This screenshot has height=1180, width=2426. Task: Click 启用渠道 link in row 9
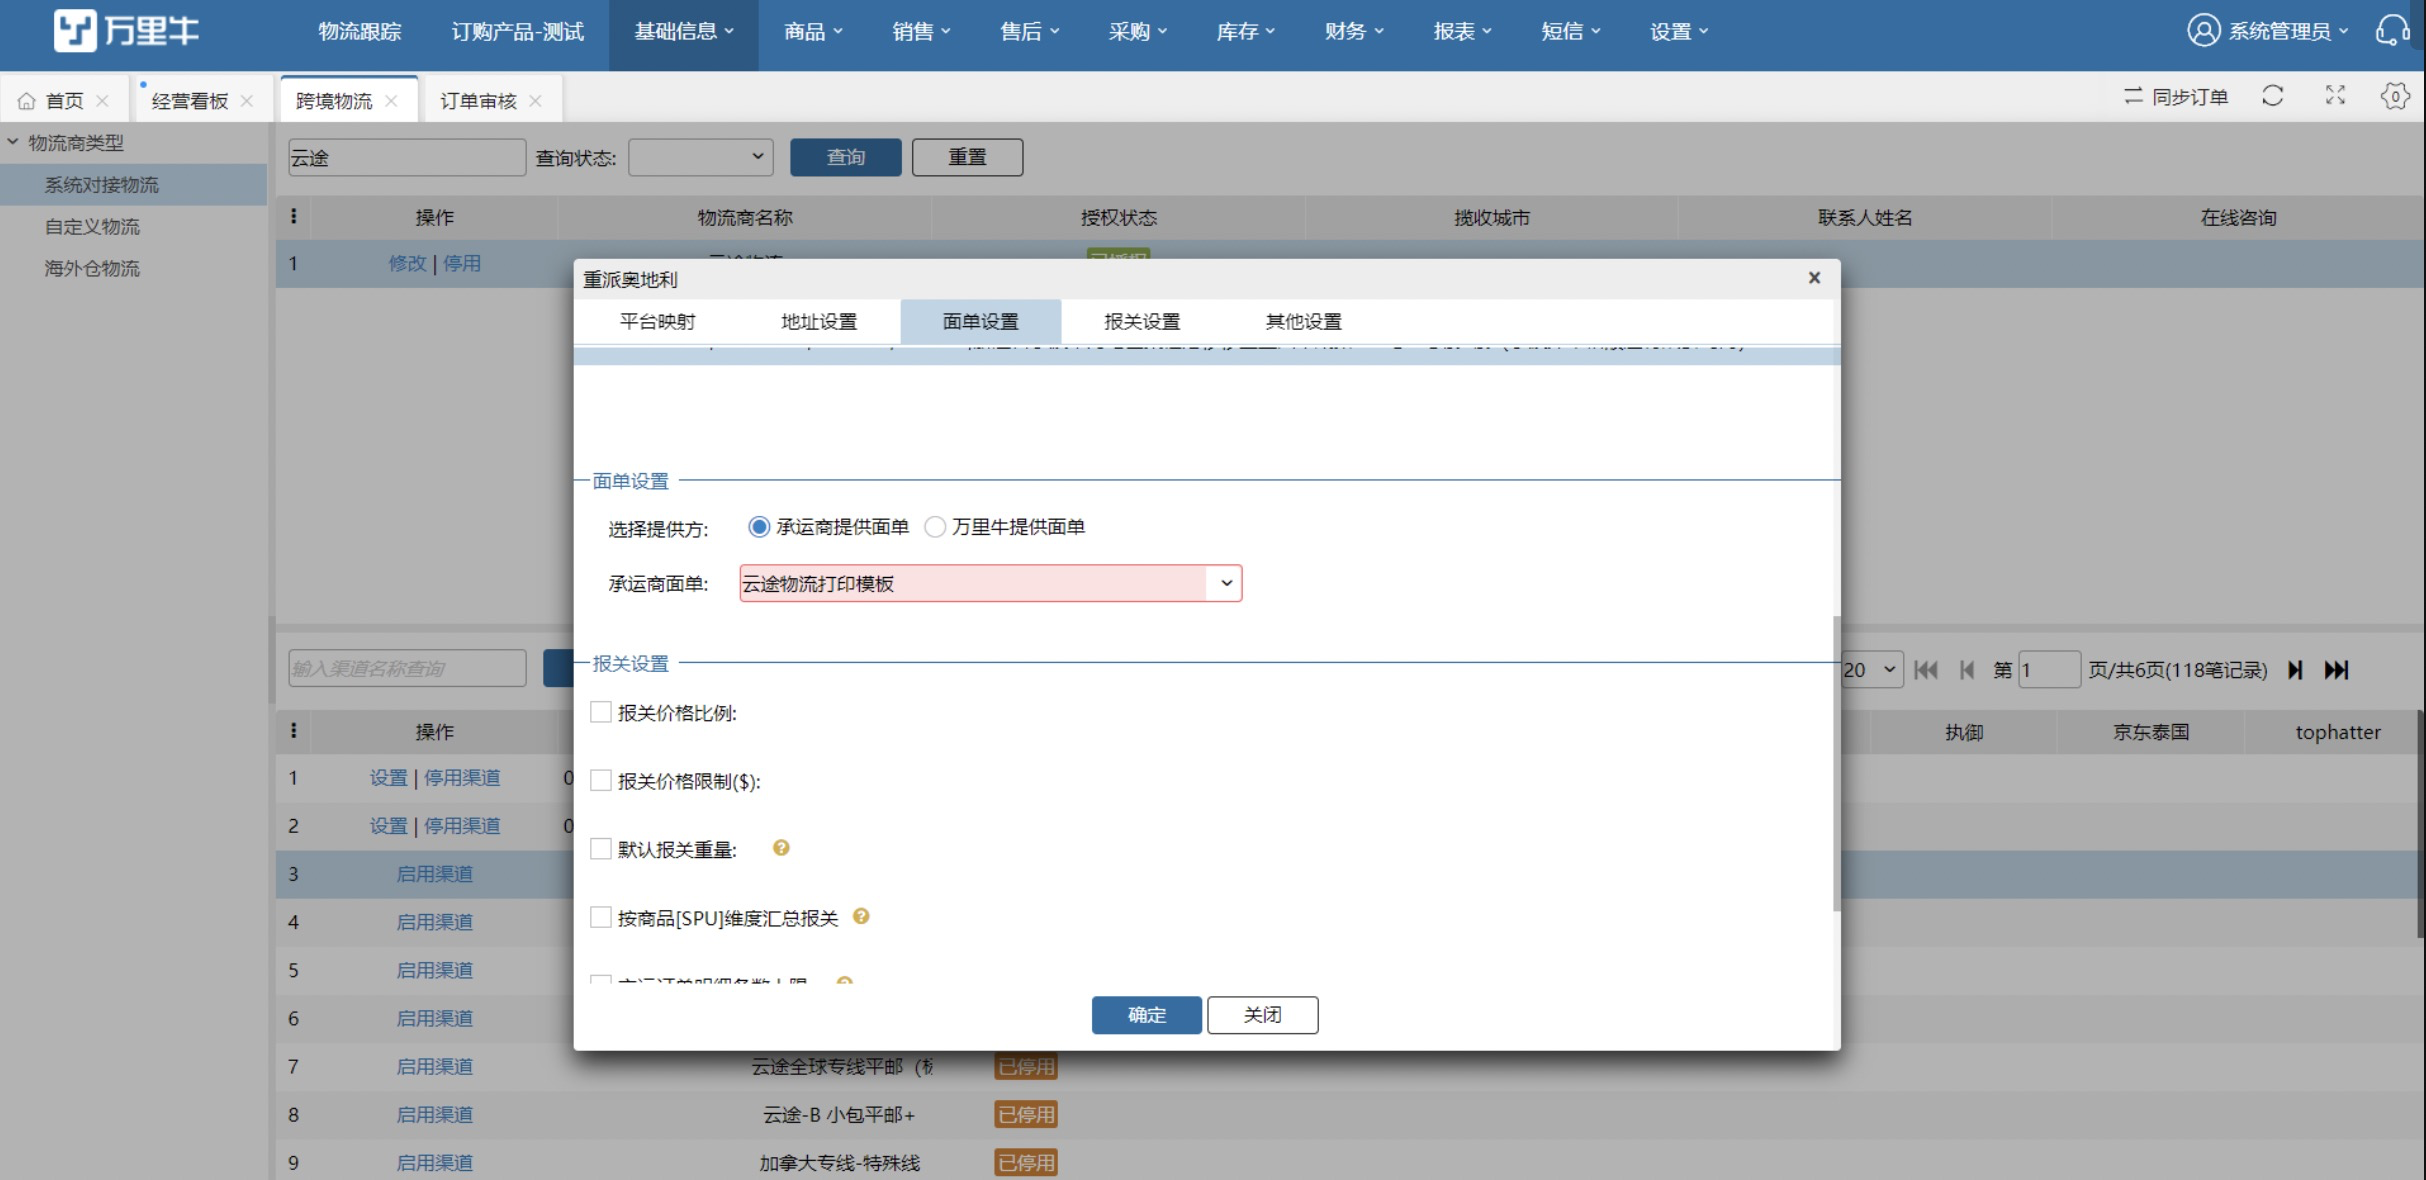(x=434, y=1162)
